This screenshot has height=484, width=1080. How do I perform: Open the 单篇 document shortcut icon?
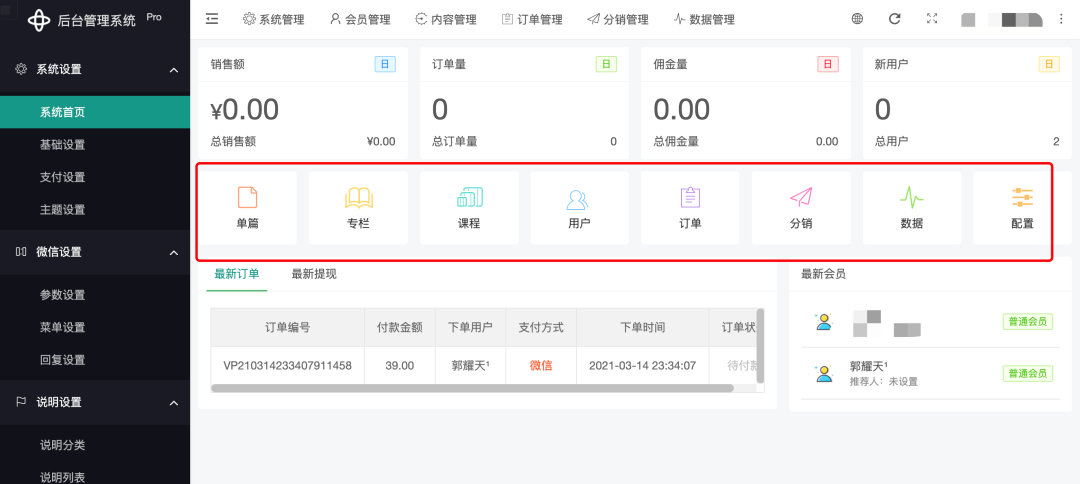247,198
